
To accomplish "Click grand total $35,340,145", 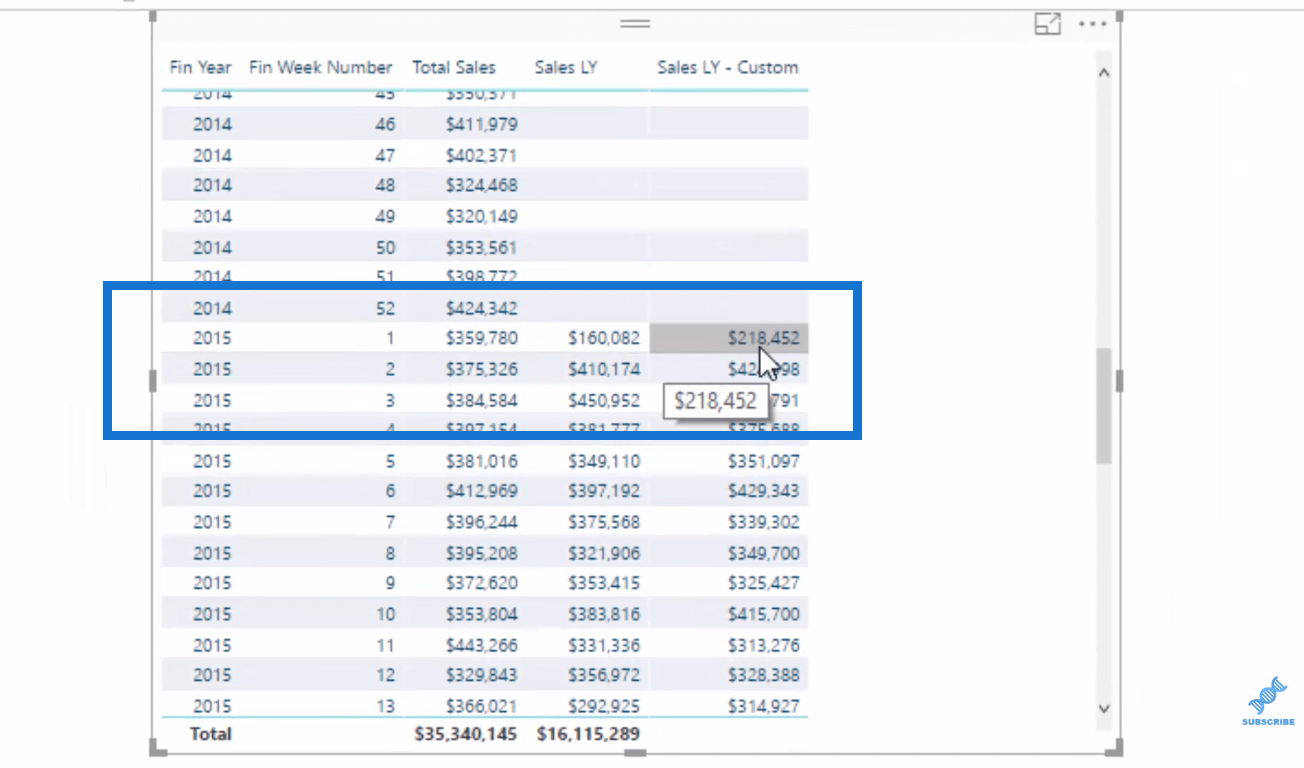I will pos(466,734).
